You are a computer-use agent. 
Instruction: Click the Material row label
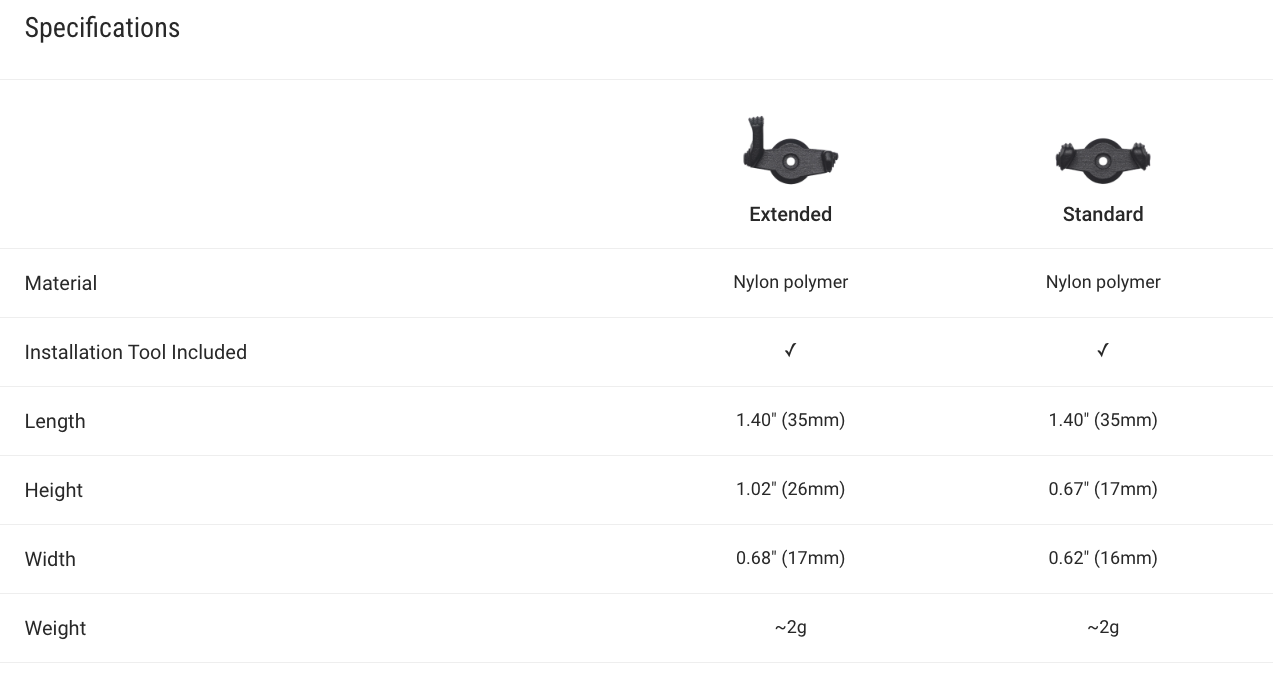click(61, 283)
